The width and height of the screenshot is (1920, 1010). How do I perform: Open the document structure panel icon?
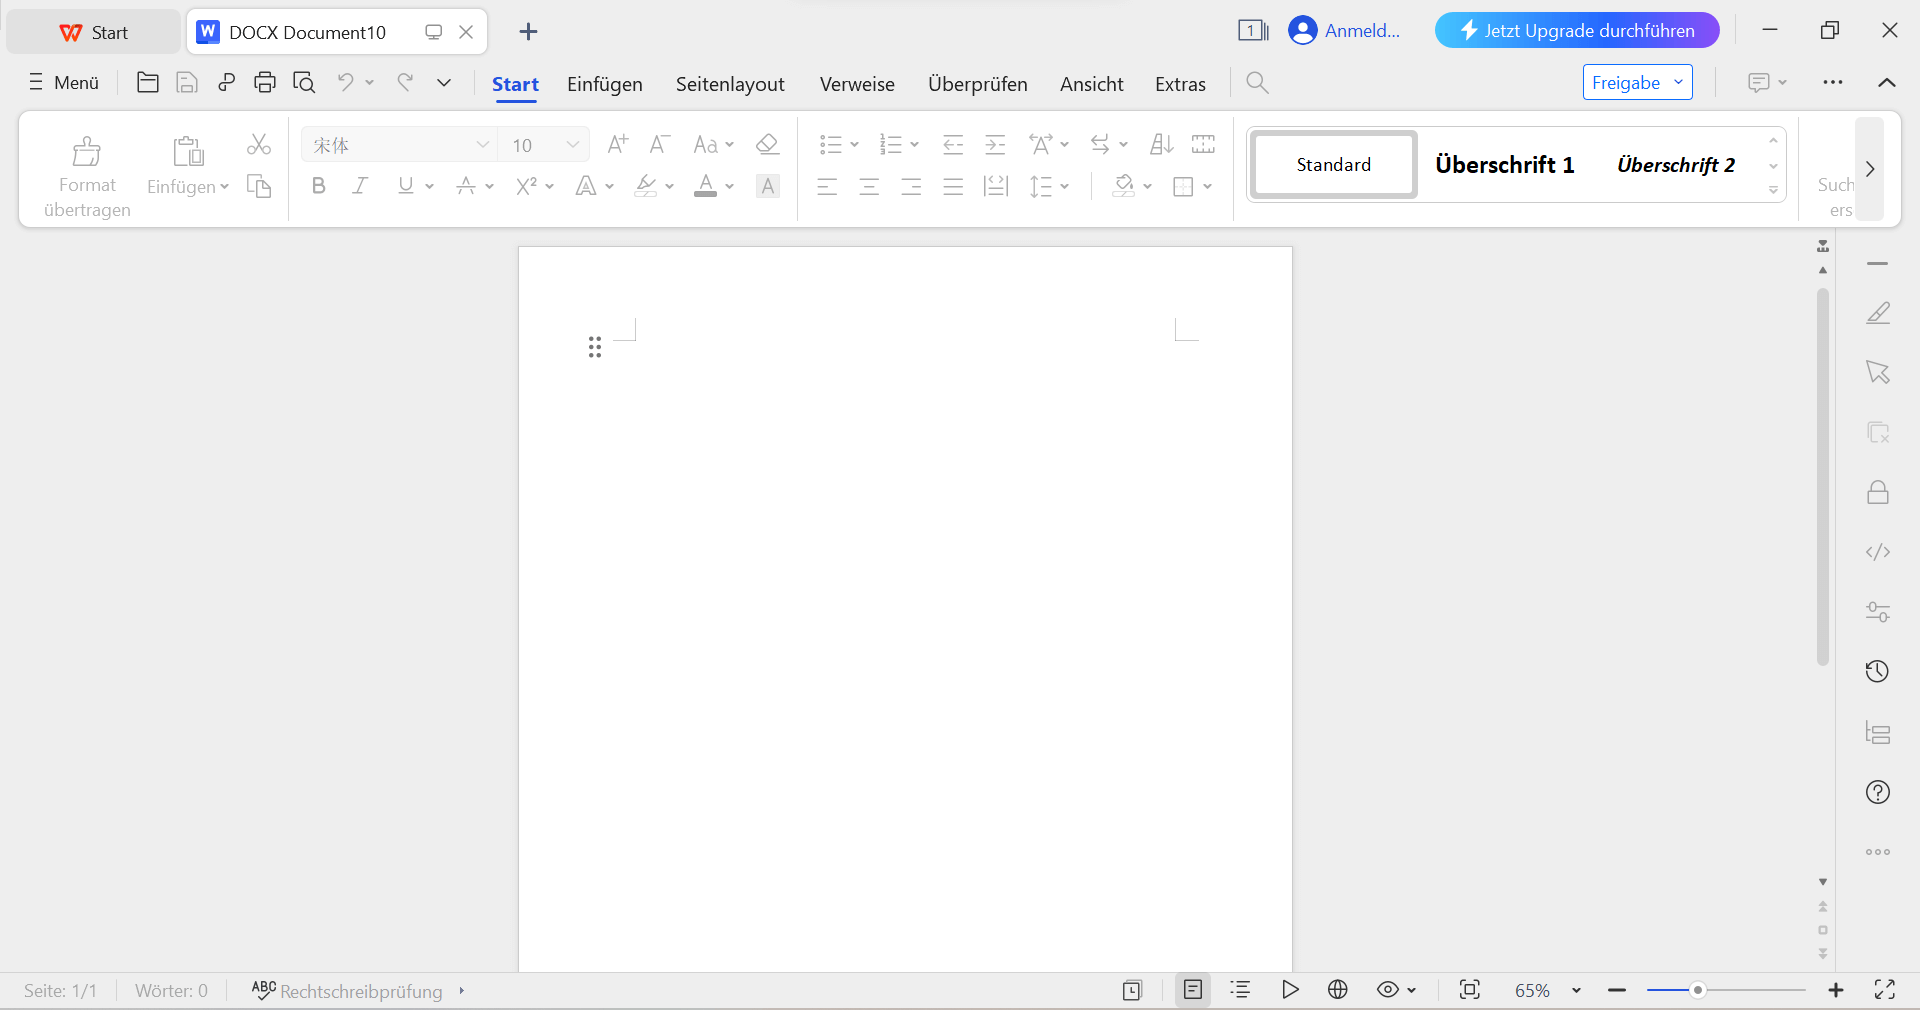[x=1878, y=732]
